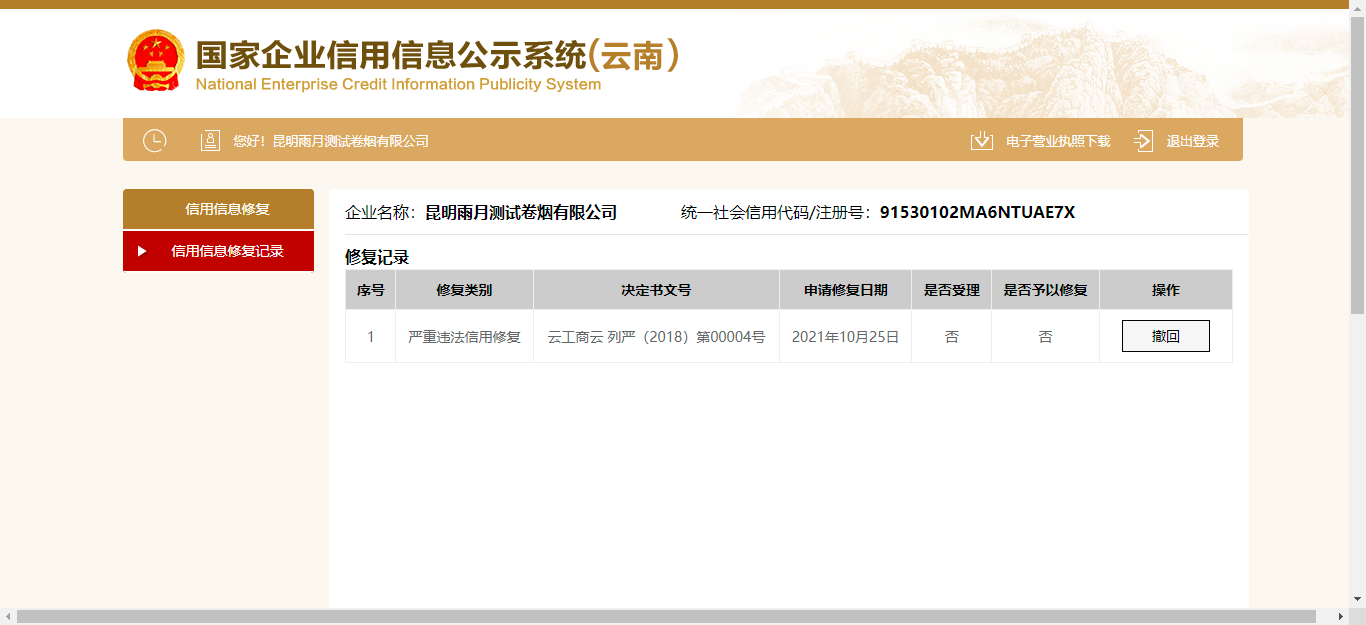Viewport: 1366px width, 625px height.
Task: Click the 电子营业执照下载 link
Action: click(x=1058, y=141)
